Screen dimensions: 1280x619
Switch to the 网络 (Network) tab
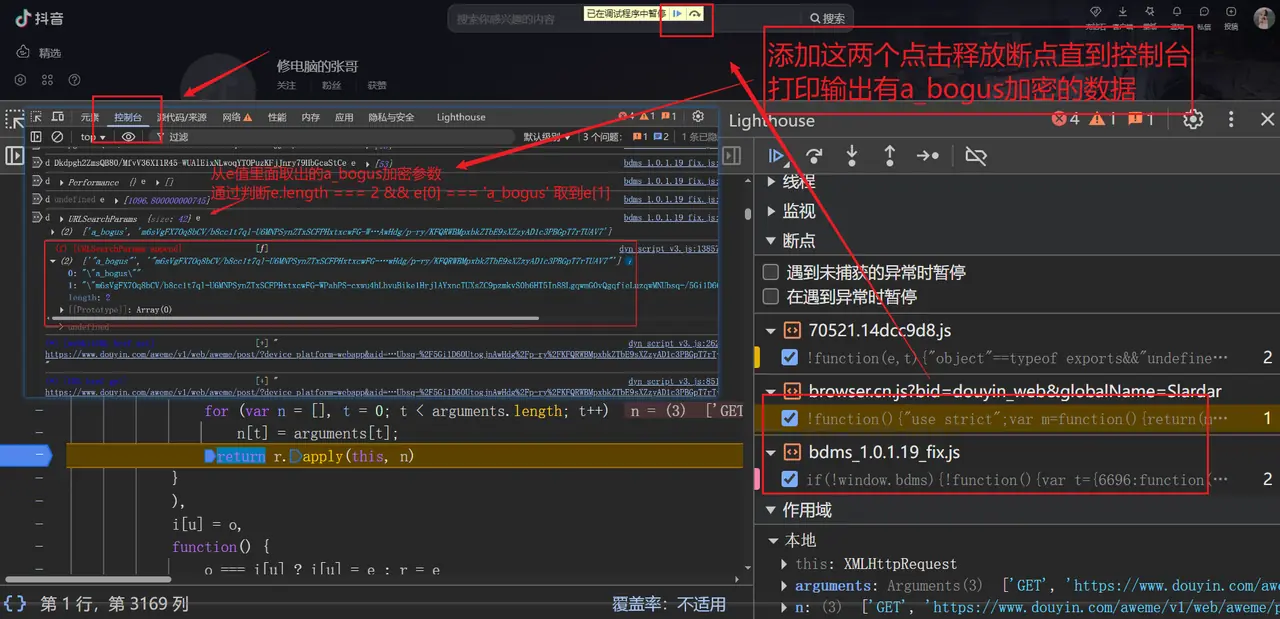(231, 117)
